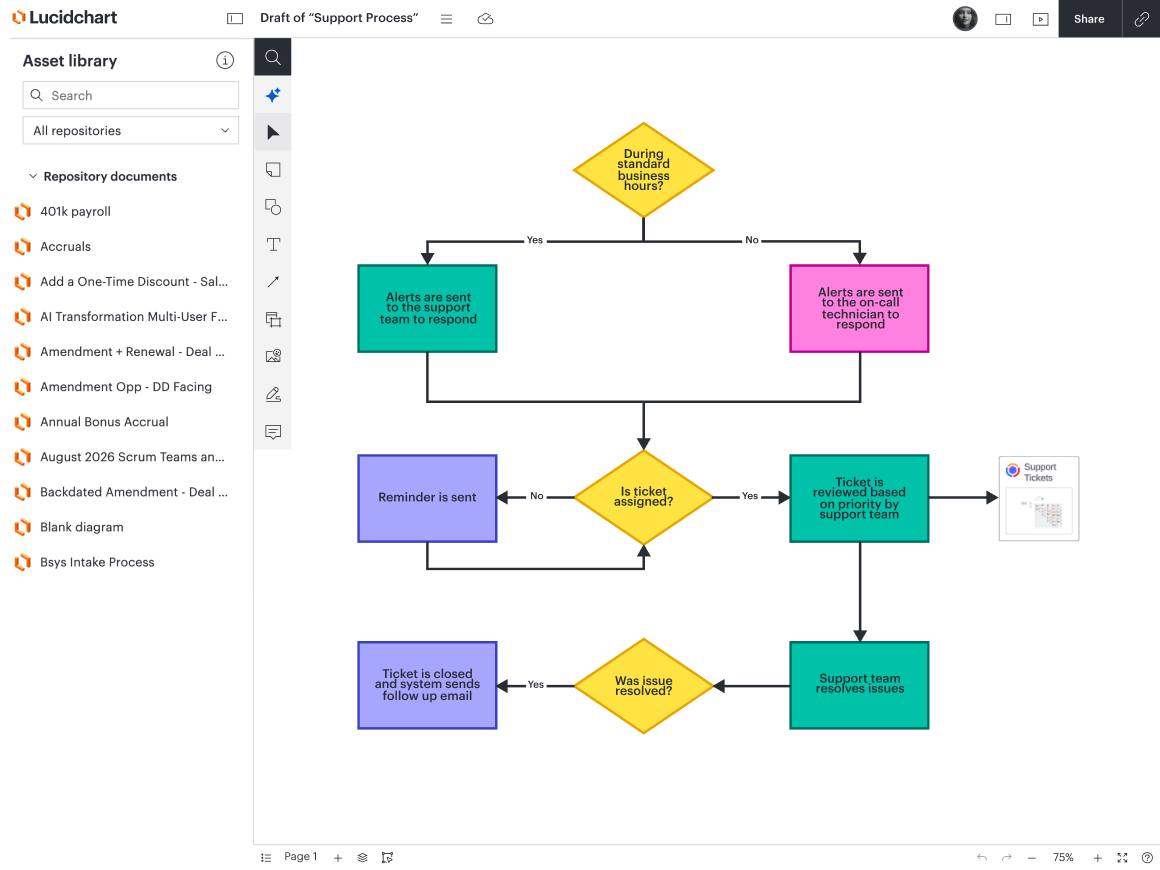This screenshot has height=870, width=1160.
Task: Open the page list outline icon
Action: pos(266,857)
